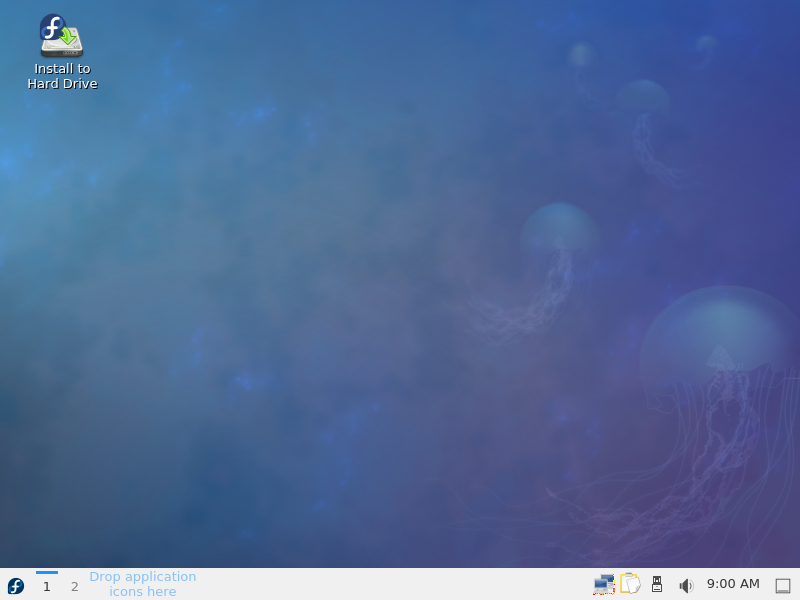The width and height of the screenshot is (800, 600).
Task: Open the network connections tray icon
Action: [603, 585]
